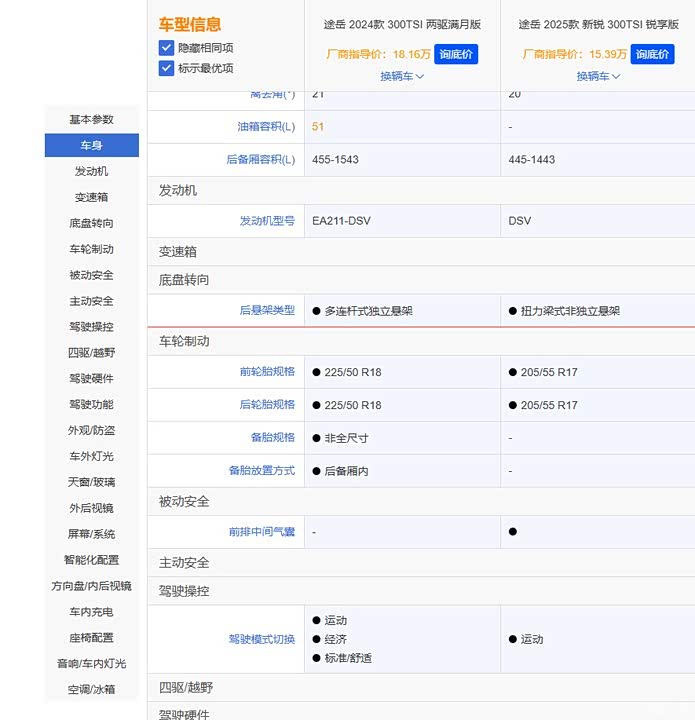This screenshot has width=695, height=720.
Task: Go to 变速箱 in the sidebar
Action: click(91, 198)
